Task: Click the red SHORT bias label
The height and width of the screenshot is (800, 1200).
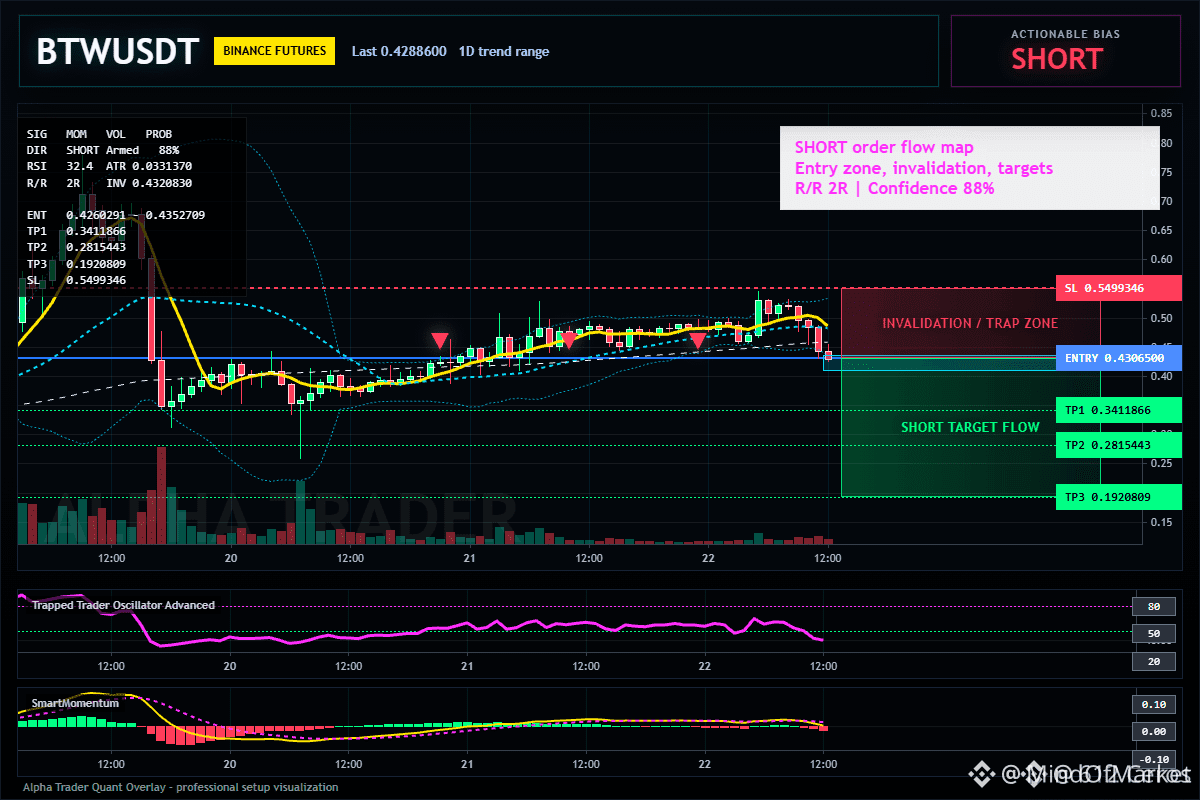Action: pos(1056,59)
